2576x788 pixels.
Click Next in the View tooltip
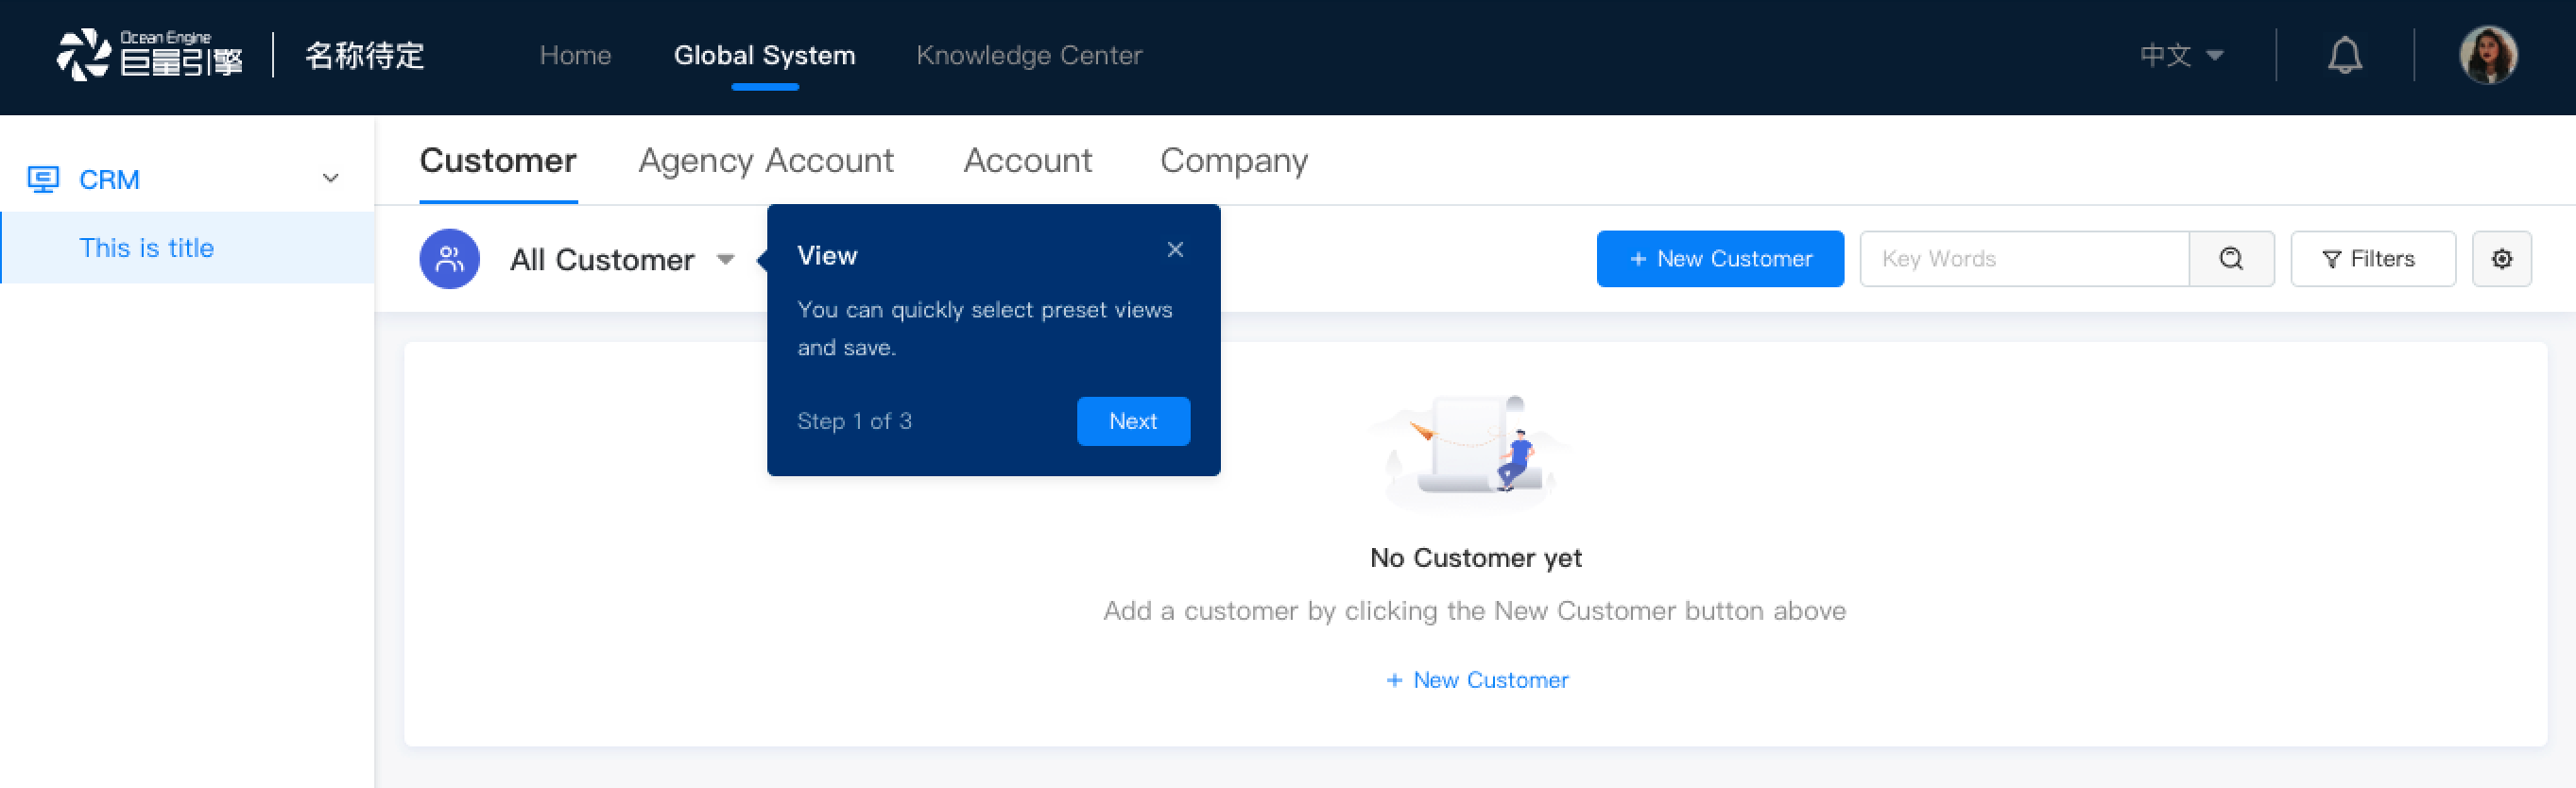click(1133, 421)
